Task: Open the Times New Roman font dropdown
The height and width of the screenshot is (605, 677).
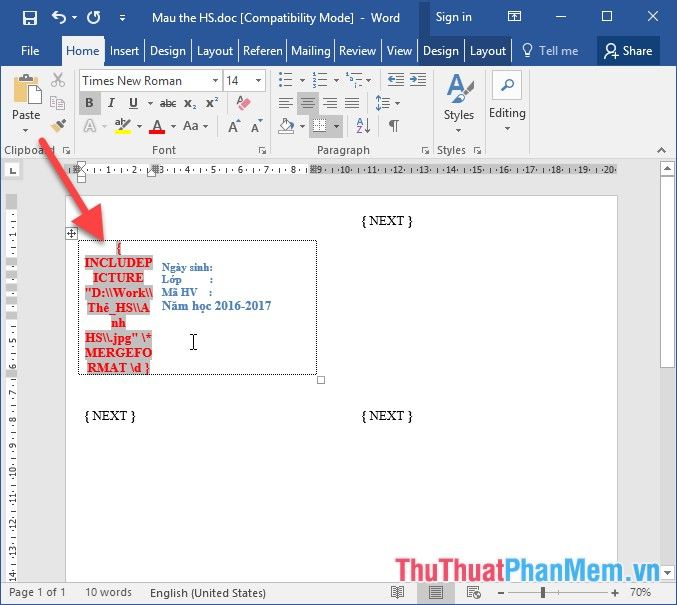Action: coord(150,81)
